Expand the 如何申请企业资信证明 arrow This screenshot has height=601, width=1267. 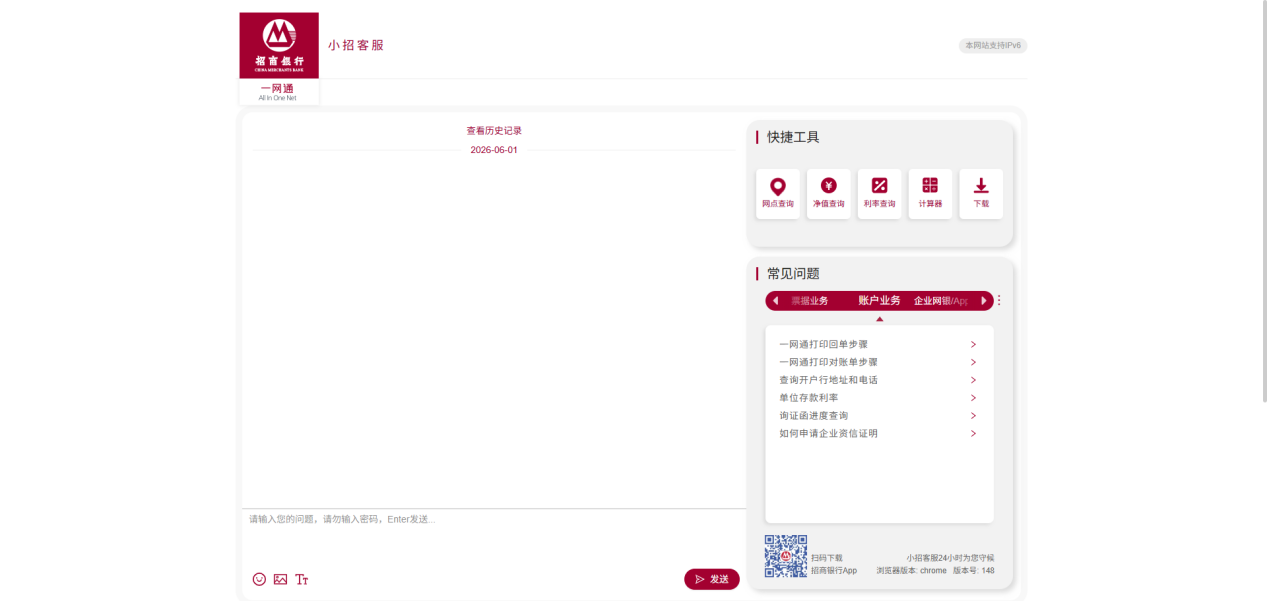click(973, 434)
